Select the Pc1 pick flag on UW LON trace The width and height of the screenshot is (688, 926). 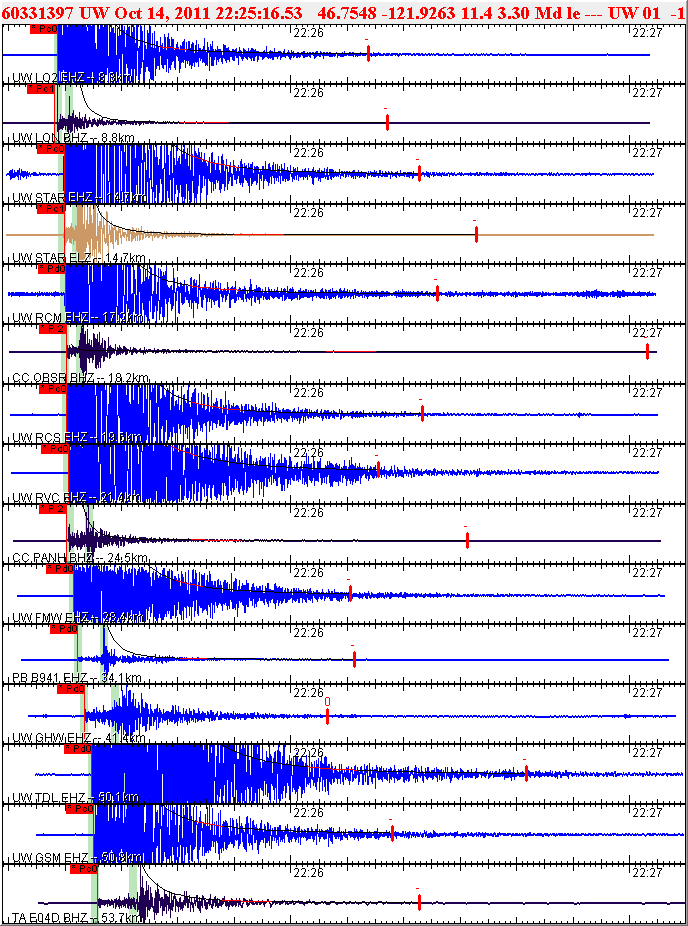point(41,89)
